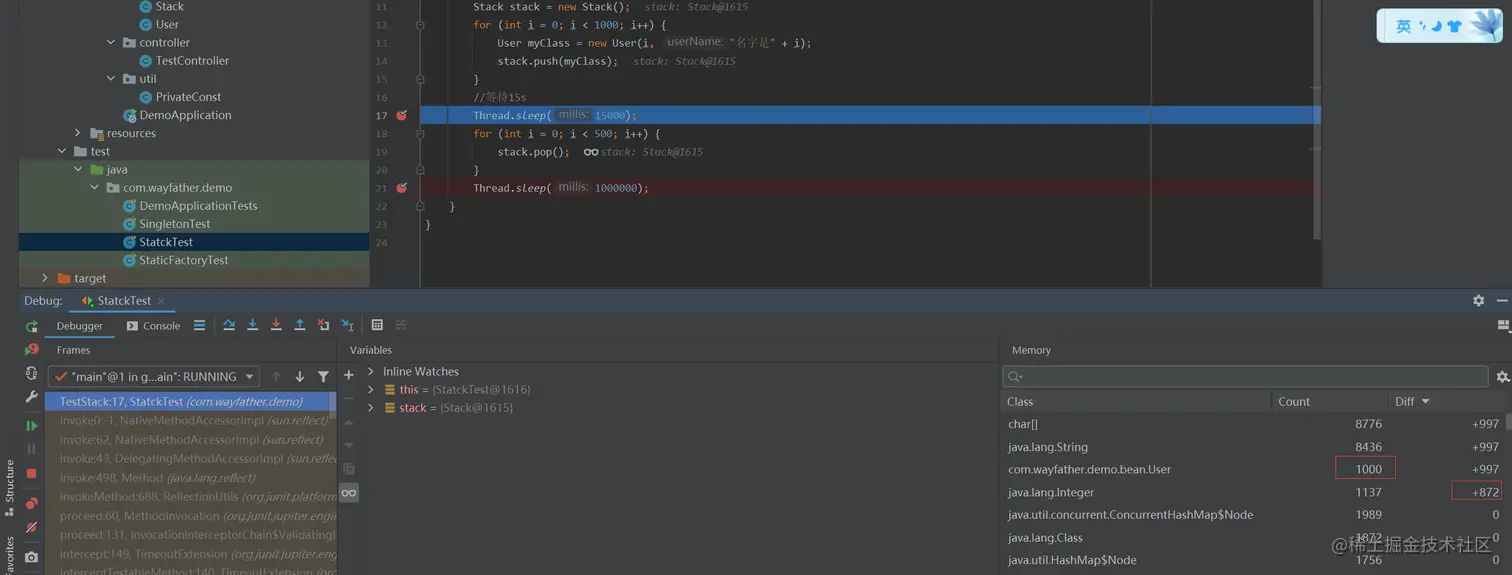
Task: Select the next frame with the down arrow
Action: click(299, 377)
